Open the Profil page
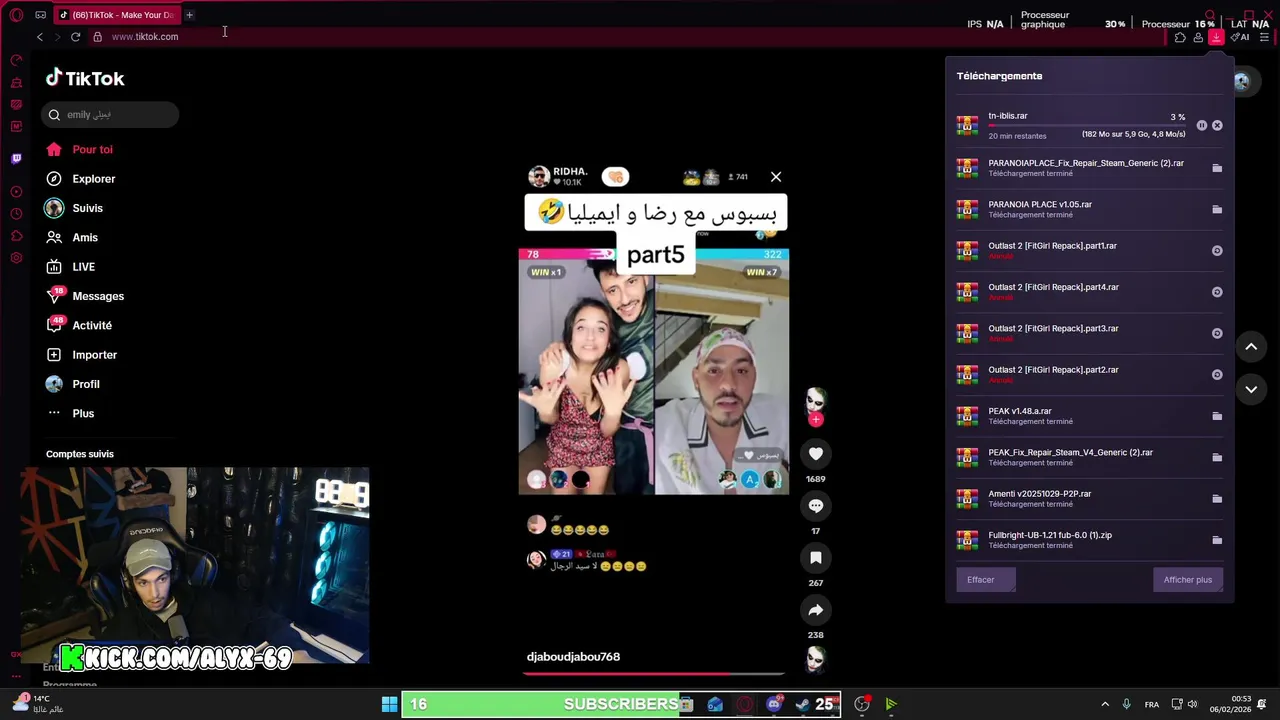 click(72, 384)
